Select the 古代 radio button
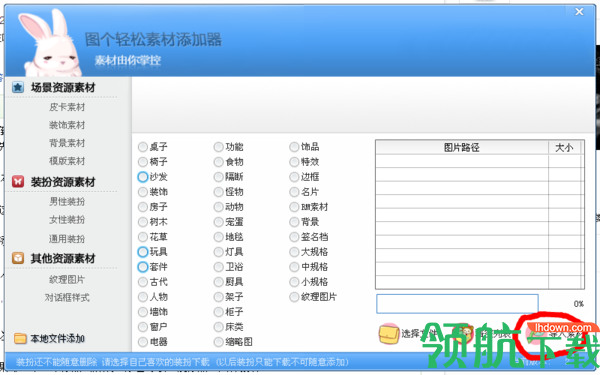The image size is (600, 375). coord(143,282)
